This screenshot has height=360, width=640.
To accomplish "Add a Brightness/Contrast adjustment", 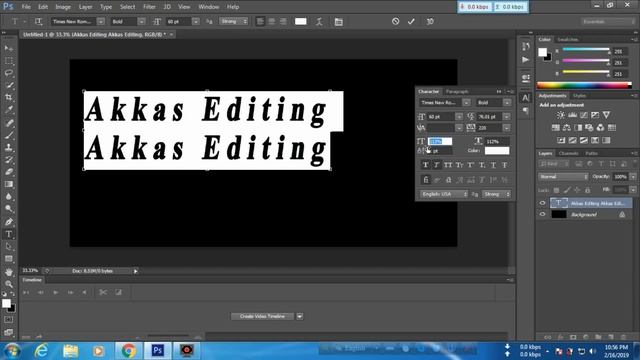I will pos(561,115).
